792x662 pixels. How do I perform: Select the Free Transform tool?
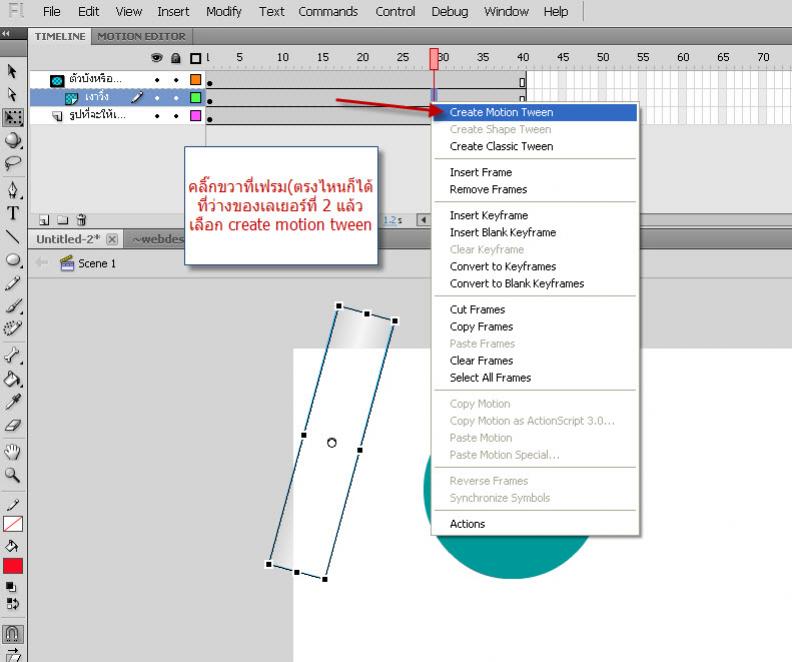point(13,117)
